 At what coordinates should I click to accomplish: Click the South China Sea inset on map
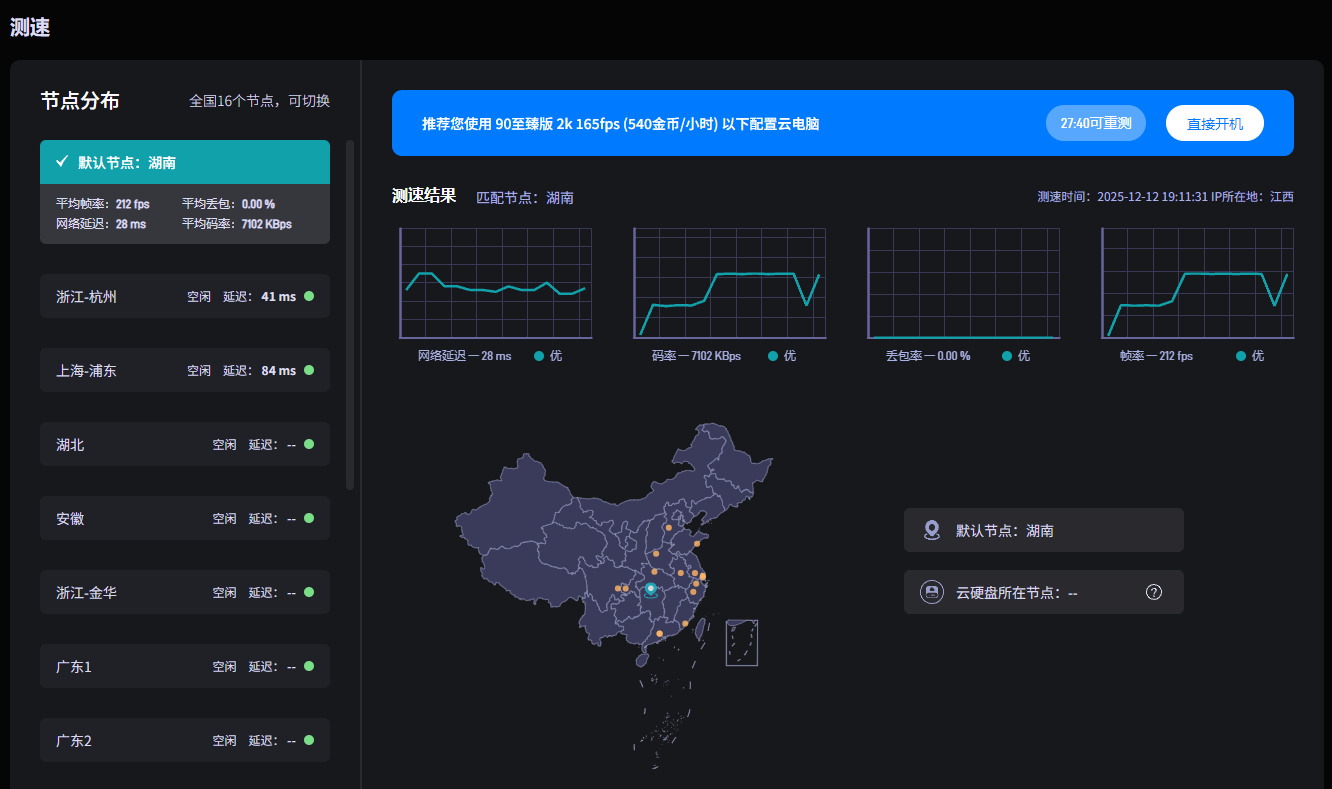click(x=742, y=642)
